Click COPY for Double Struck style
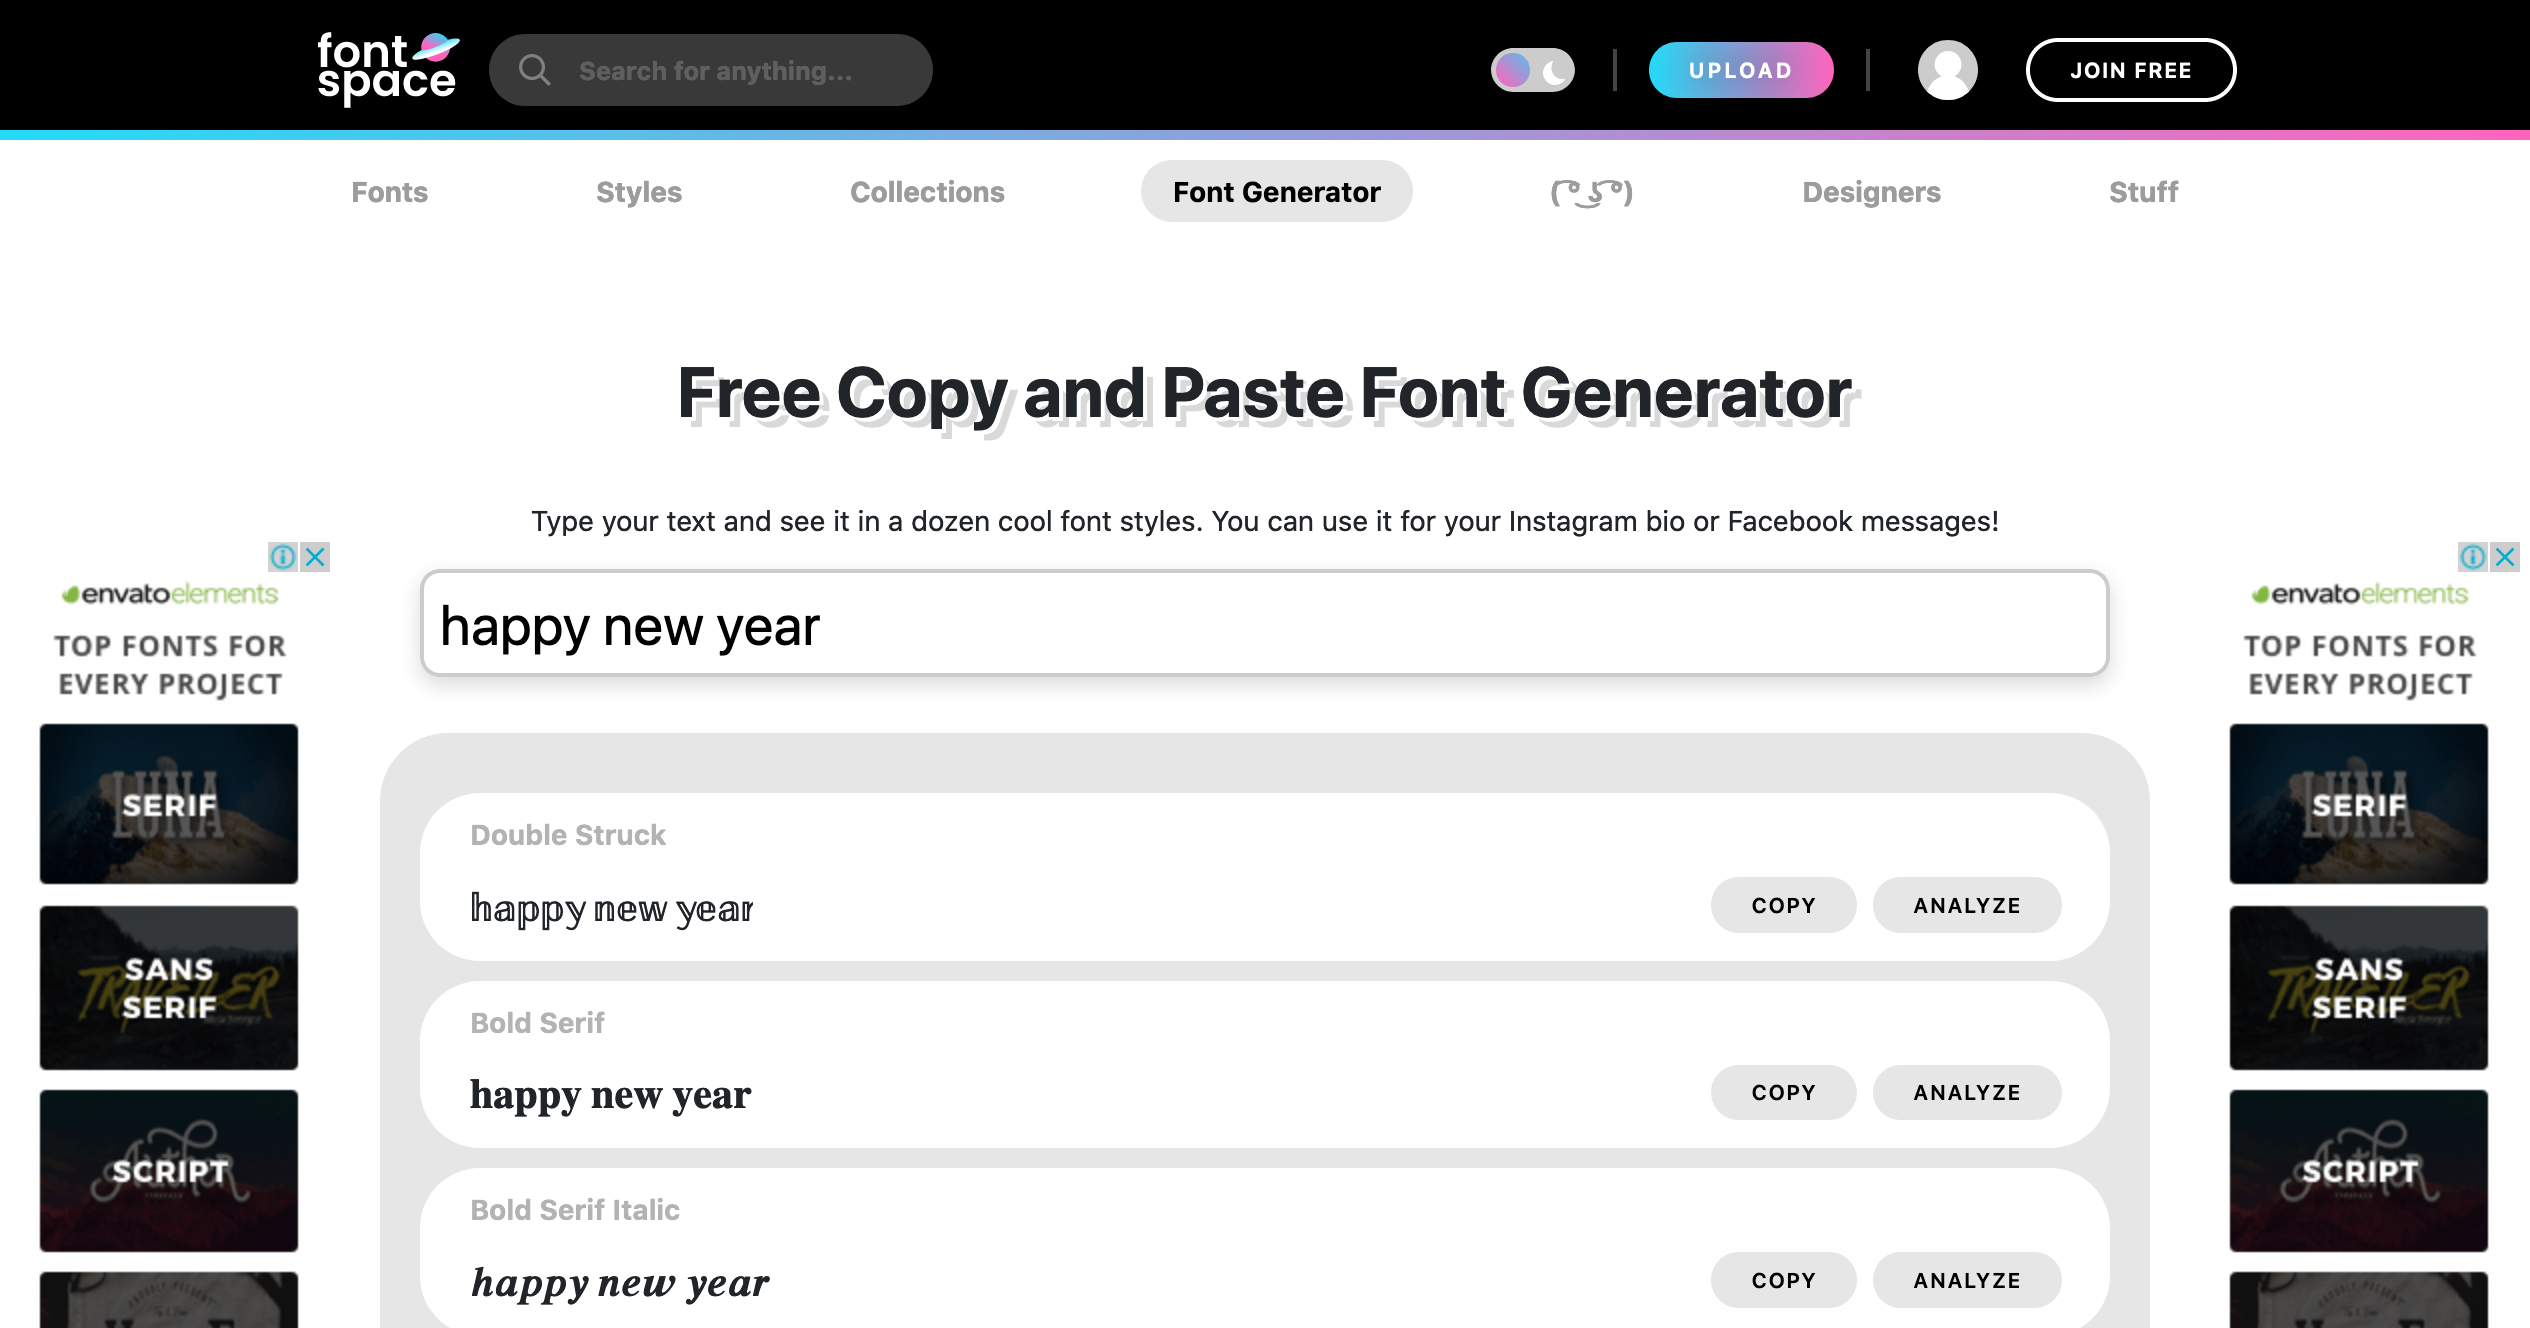 (x=1782, y=903)
